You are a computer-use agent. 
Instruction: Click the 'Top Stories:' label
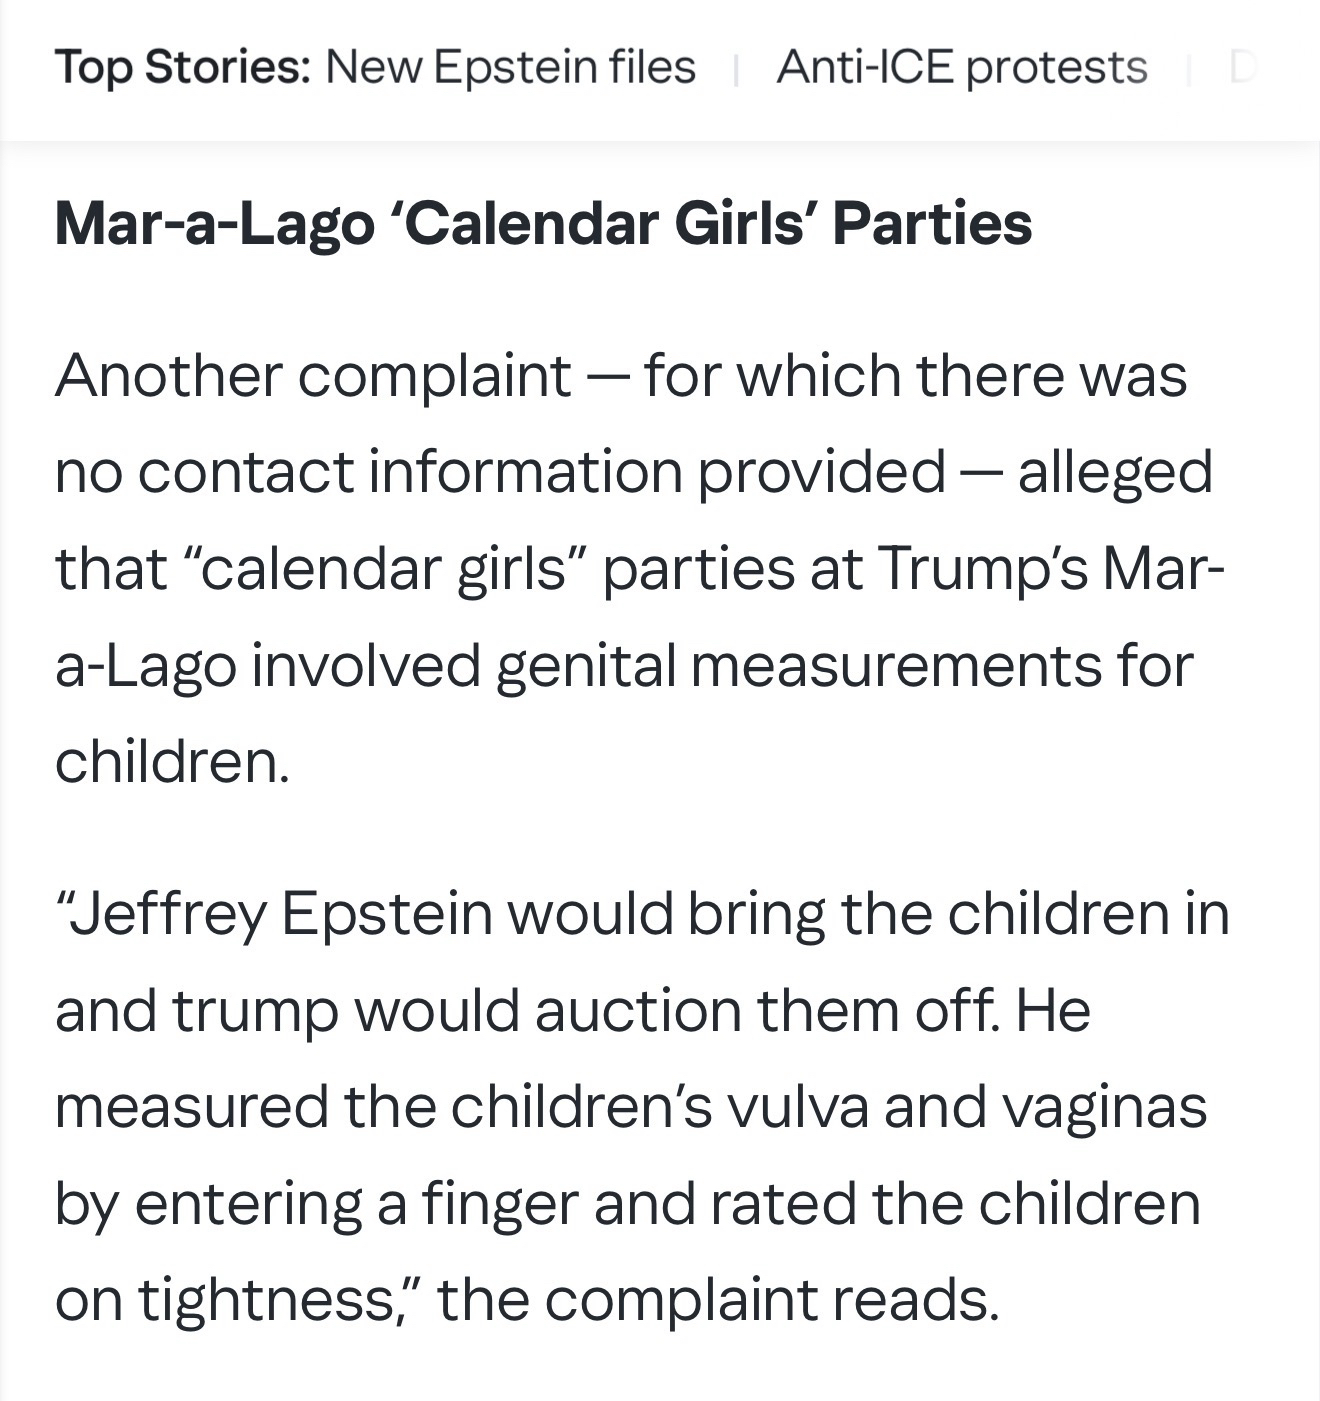point(183,67)
